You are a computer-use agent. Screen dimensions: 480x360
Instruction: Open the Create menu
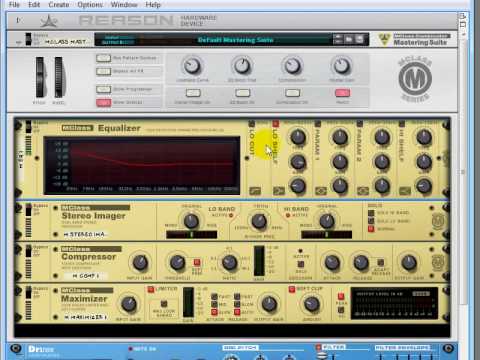[x=59, y=5]
